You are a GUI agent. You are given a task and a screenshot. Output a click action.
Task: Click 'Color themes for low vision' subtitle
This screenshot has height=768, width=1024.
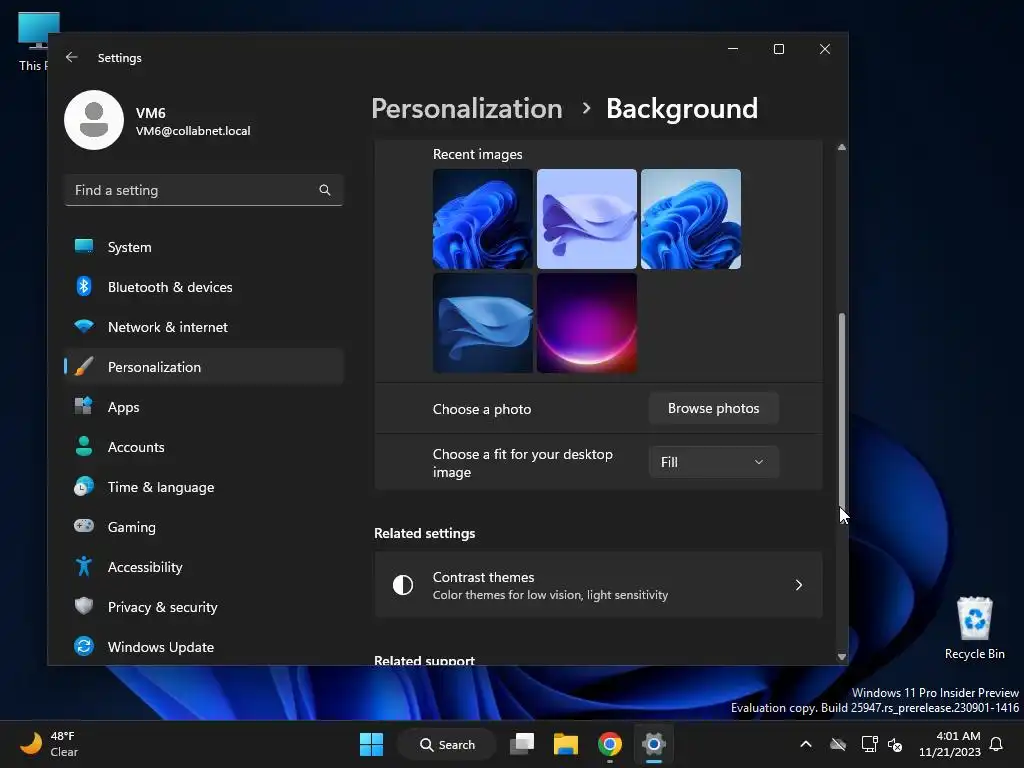550,595
